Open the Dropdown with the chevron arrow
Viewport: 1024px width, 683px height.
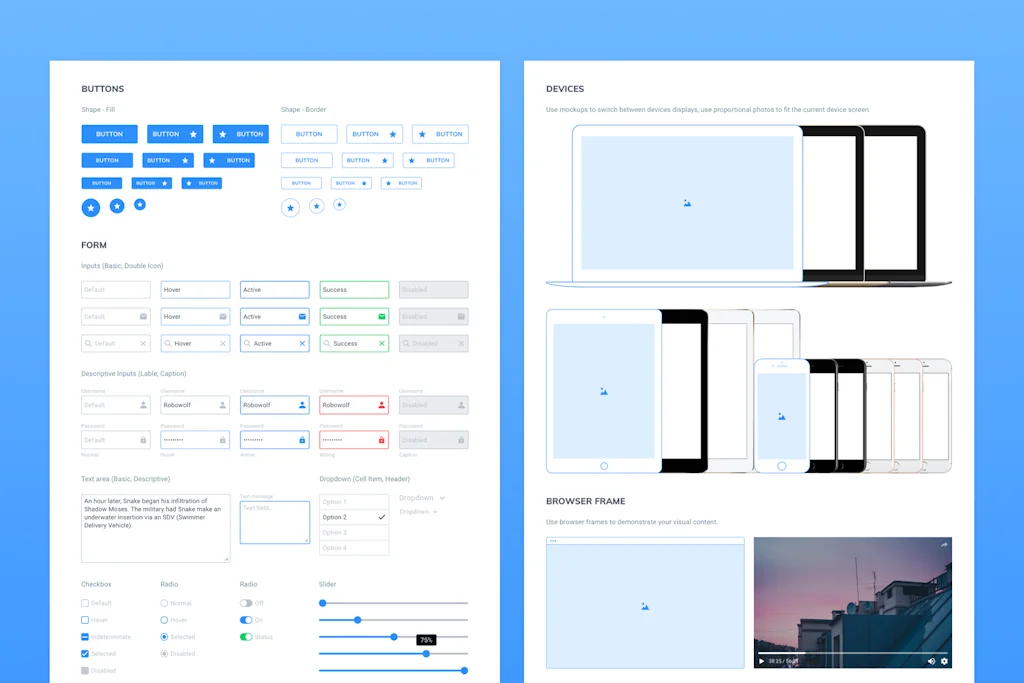point(443,498)
